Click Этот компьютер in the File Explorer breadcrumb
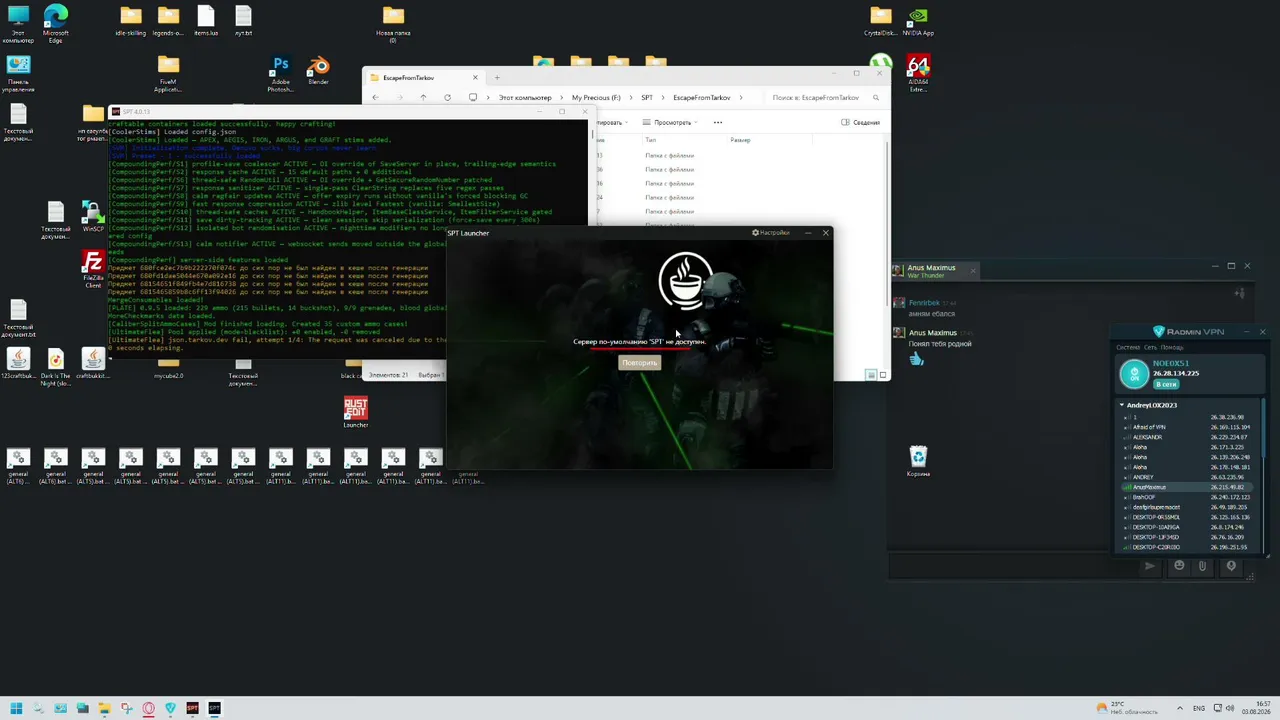Image resolution: width=1280 pixels, height=720 pixels. coord(525,98)
